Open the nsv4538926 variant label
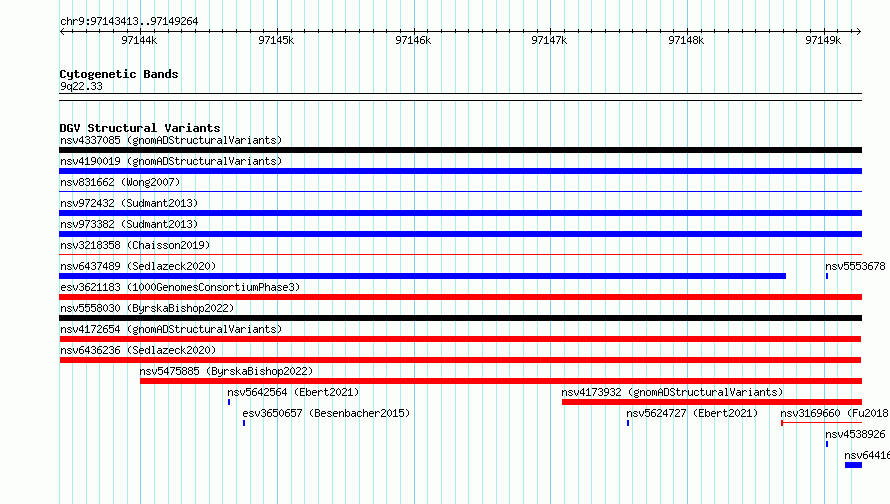Screen dimensions: 890x504 855,434
